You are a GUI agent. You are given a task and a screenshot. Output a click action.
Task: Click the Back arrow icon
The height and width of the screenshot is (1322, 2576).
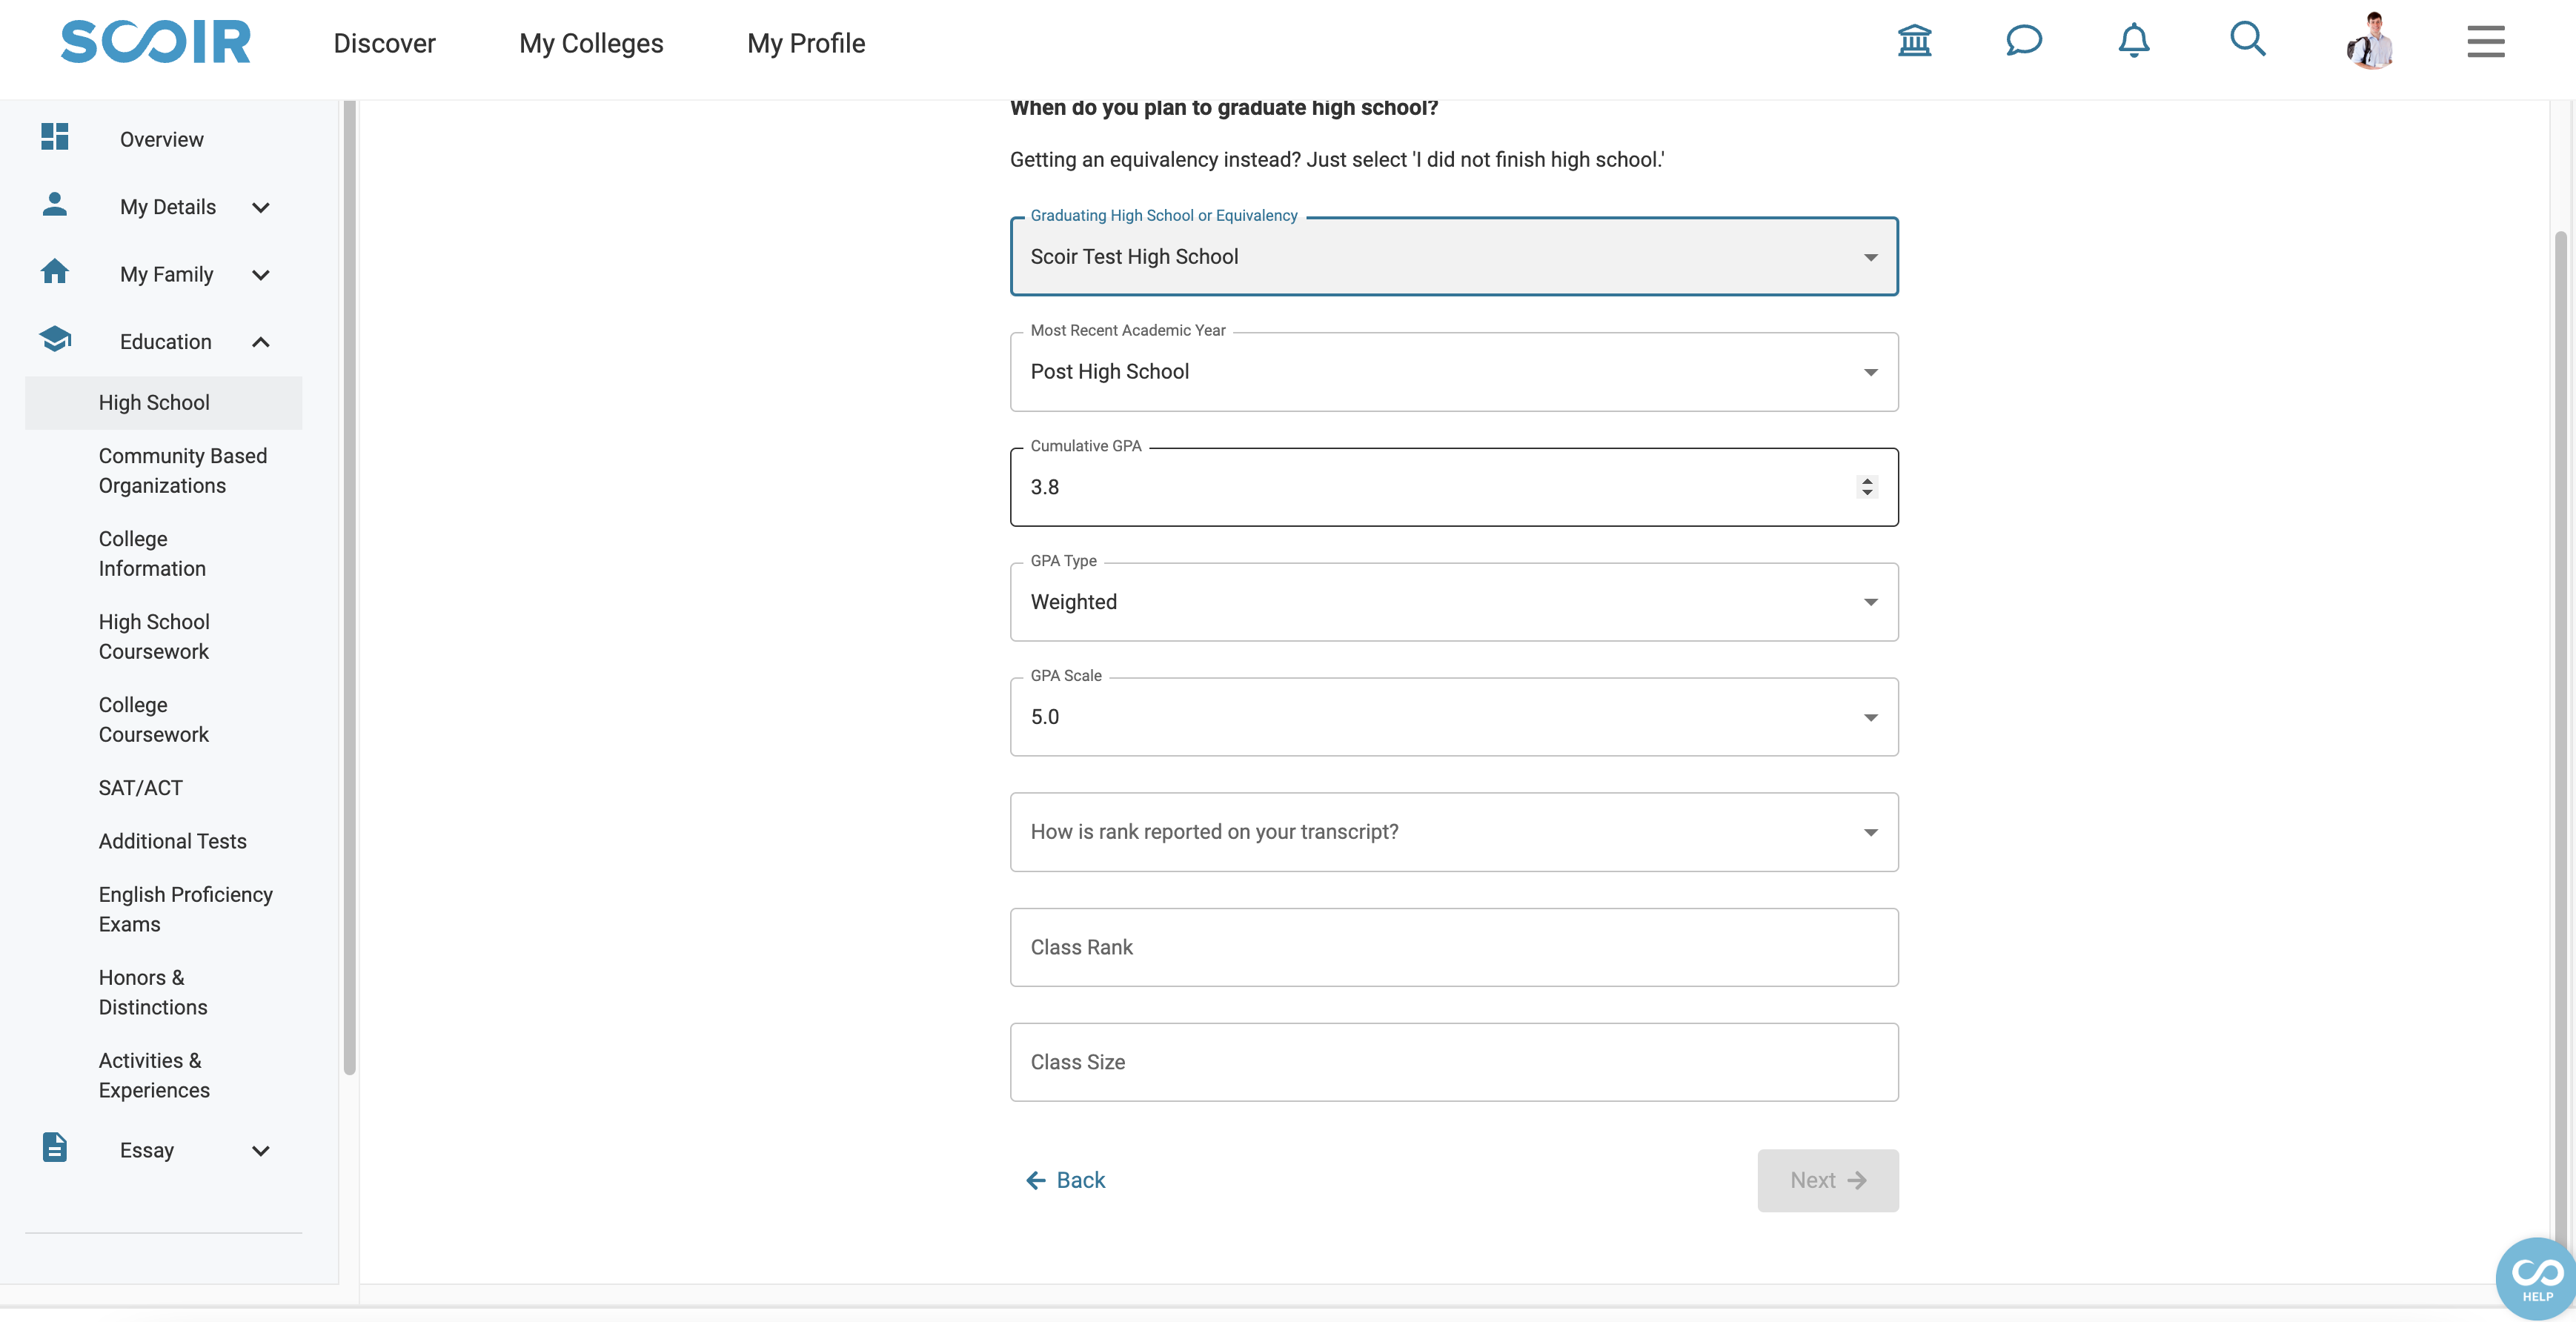(1035, 1181)
